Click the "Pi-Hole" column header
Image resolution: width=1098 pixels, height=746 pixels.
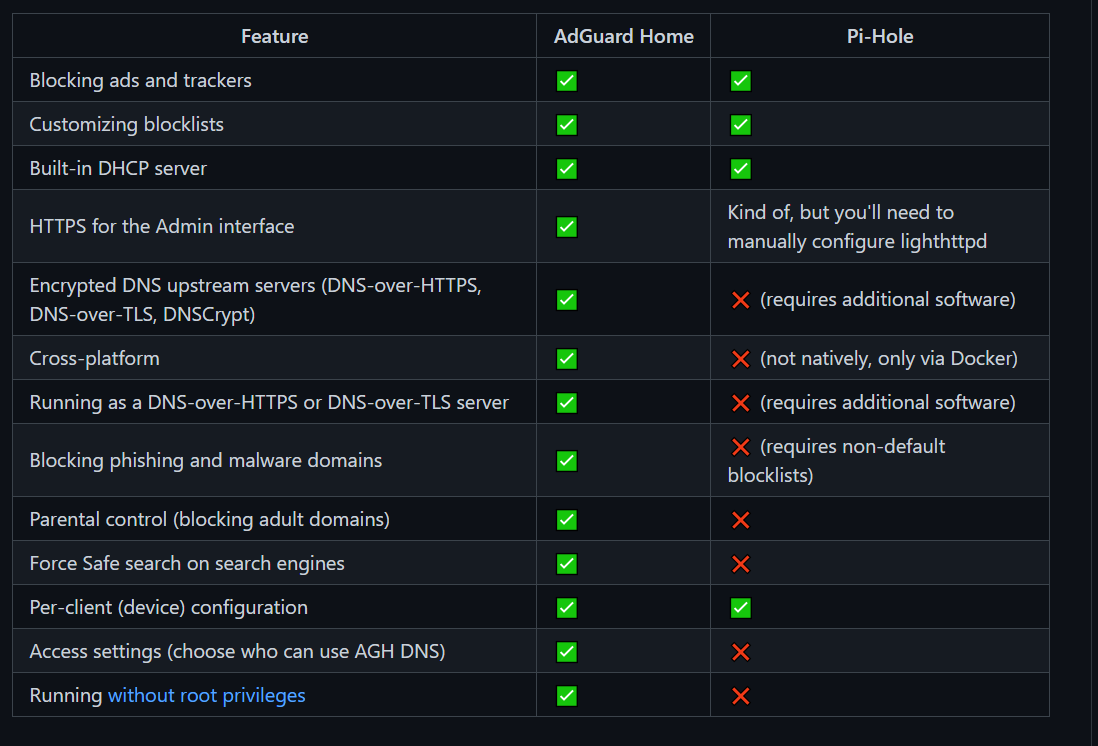880,36
